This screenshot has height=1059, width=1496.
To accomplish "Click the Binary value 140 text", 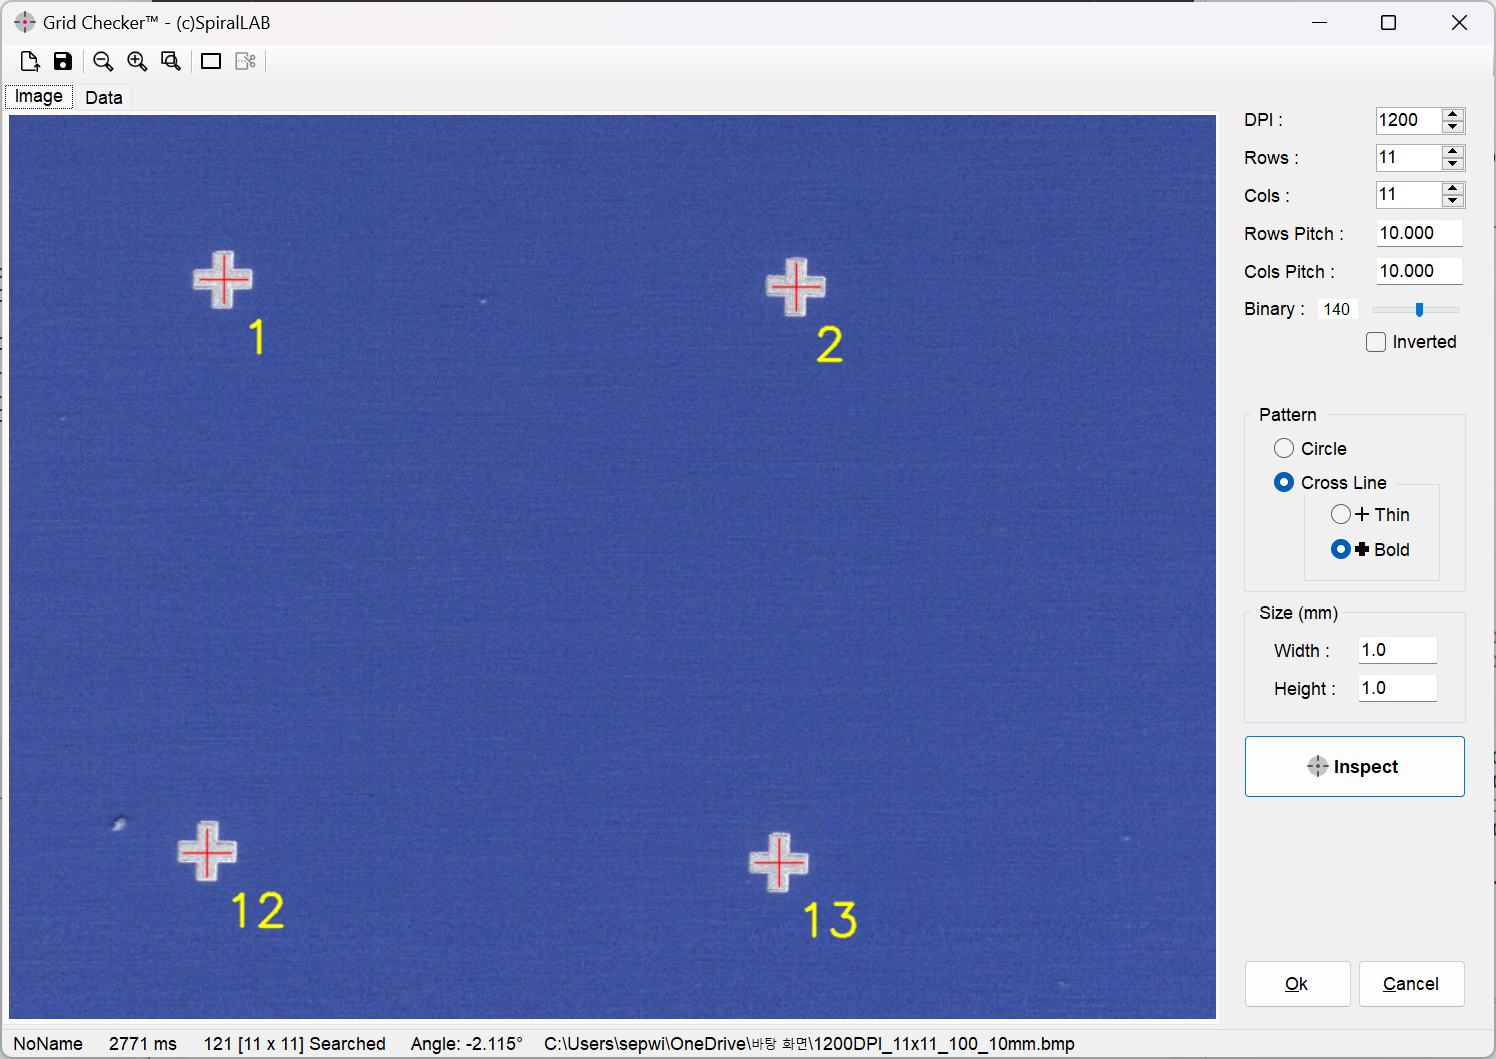I will point(1336,309).
